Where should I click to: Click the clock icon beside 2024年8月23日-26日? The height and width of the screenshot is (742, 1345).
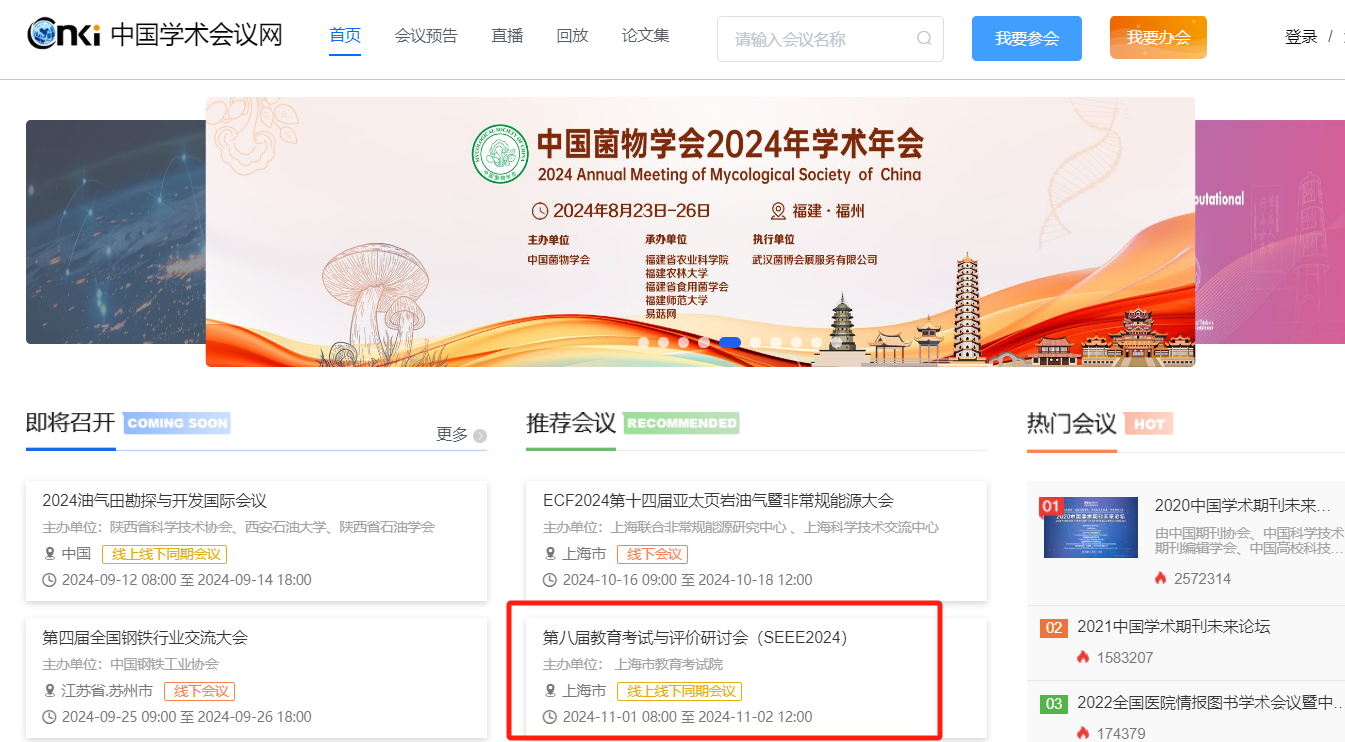(x=540, y=211)
